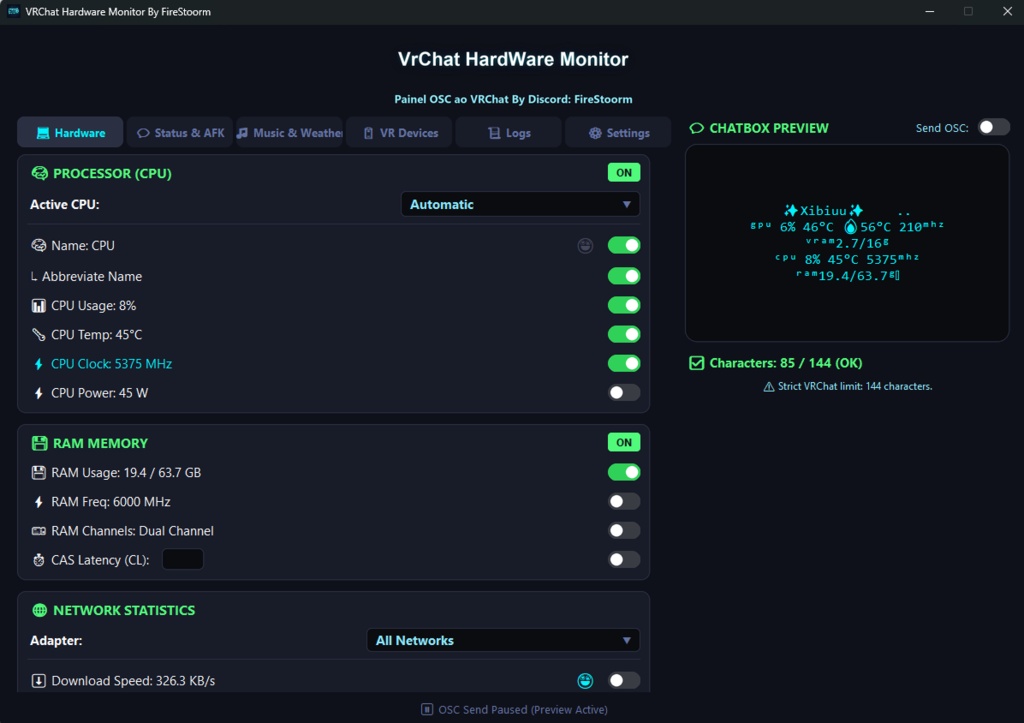This screenshot has width=1024, height=723.
Task: Click 'Painel OSC ao VRChat By Discord: FireStoorm' text
Action: coord(513,99)
